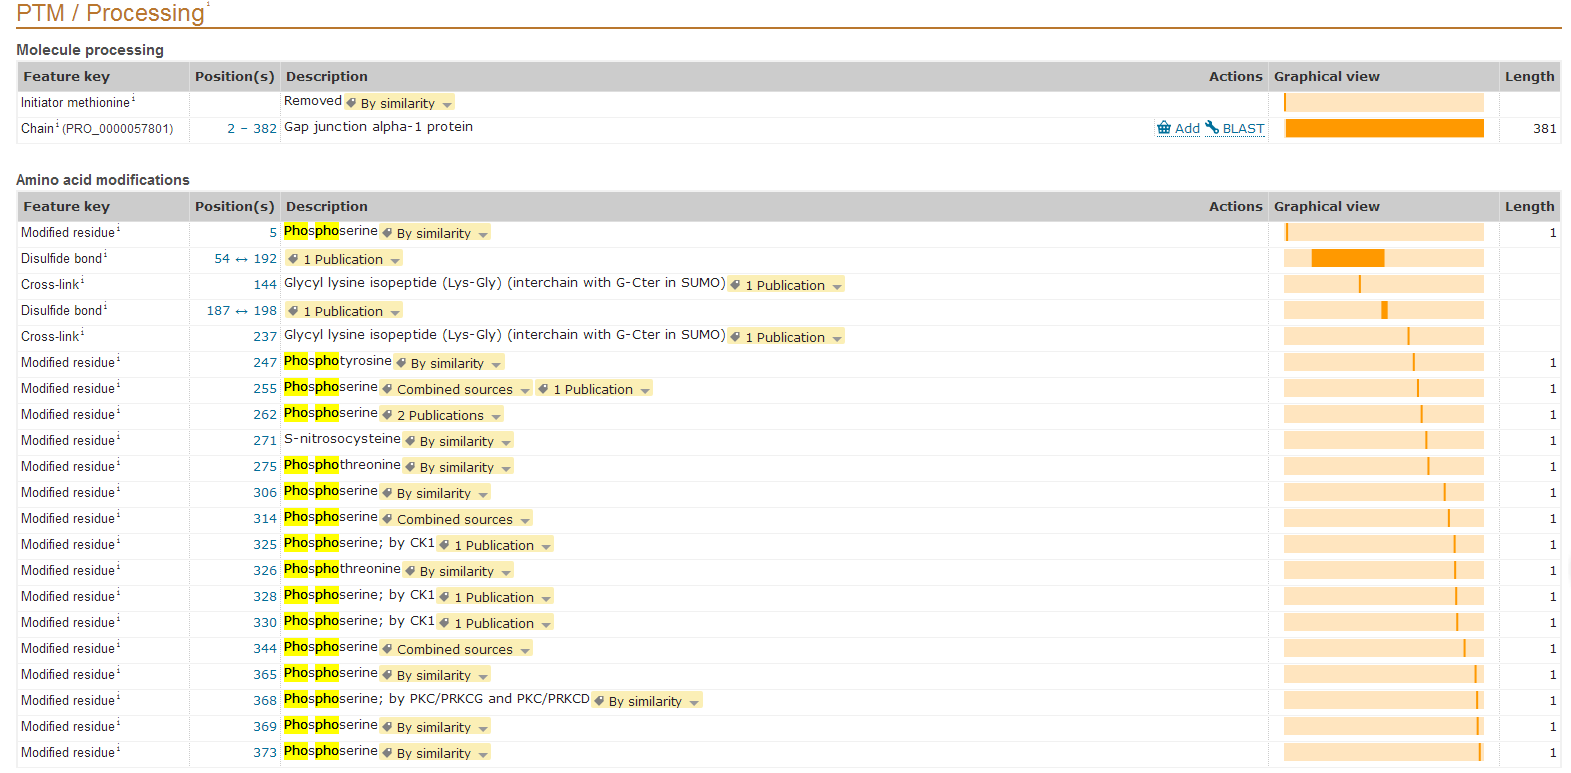
Task: Click evidence tag icon in position 275 row
Action: 410,467
